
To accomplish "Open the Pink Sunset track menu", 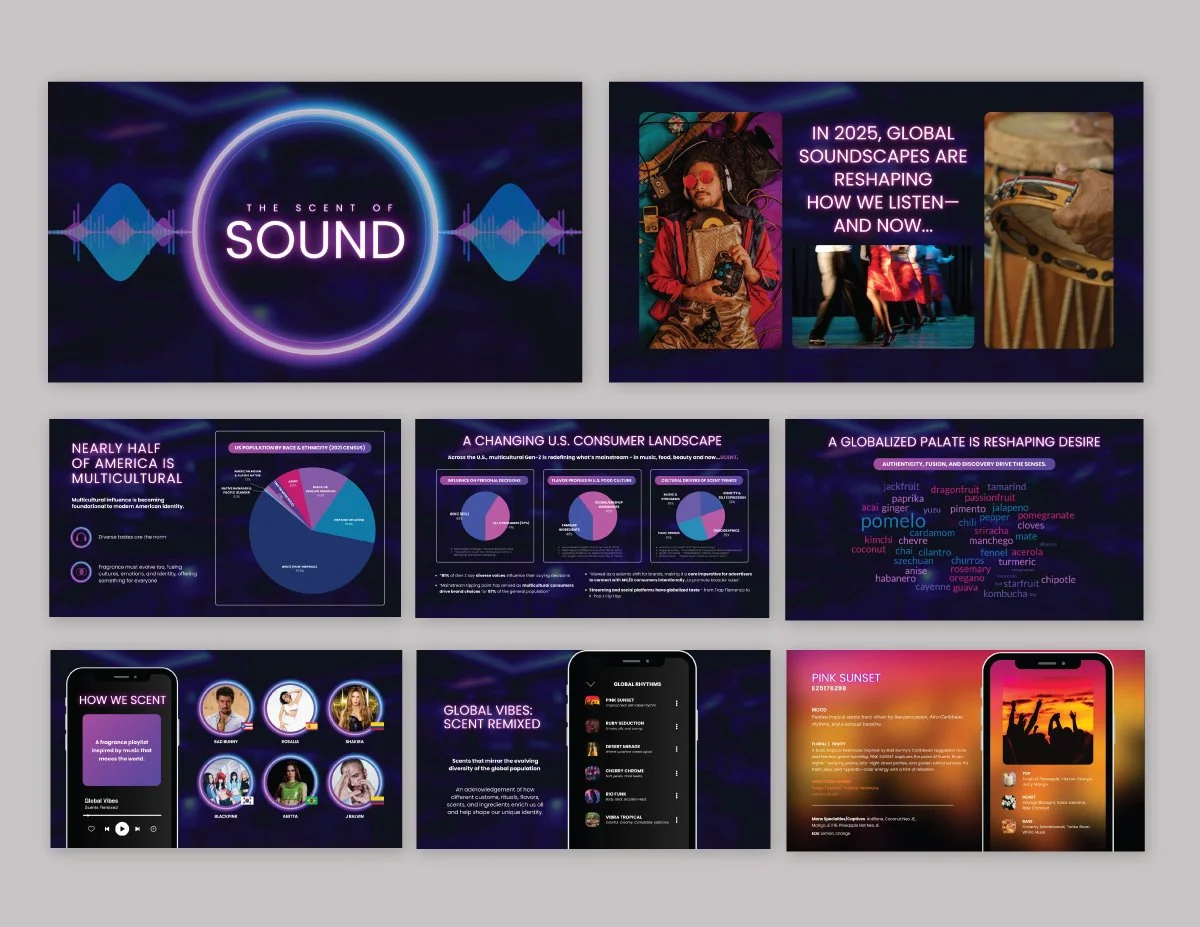I will pos(676,703).
